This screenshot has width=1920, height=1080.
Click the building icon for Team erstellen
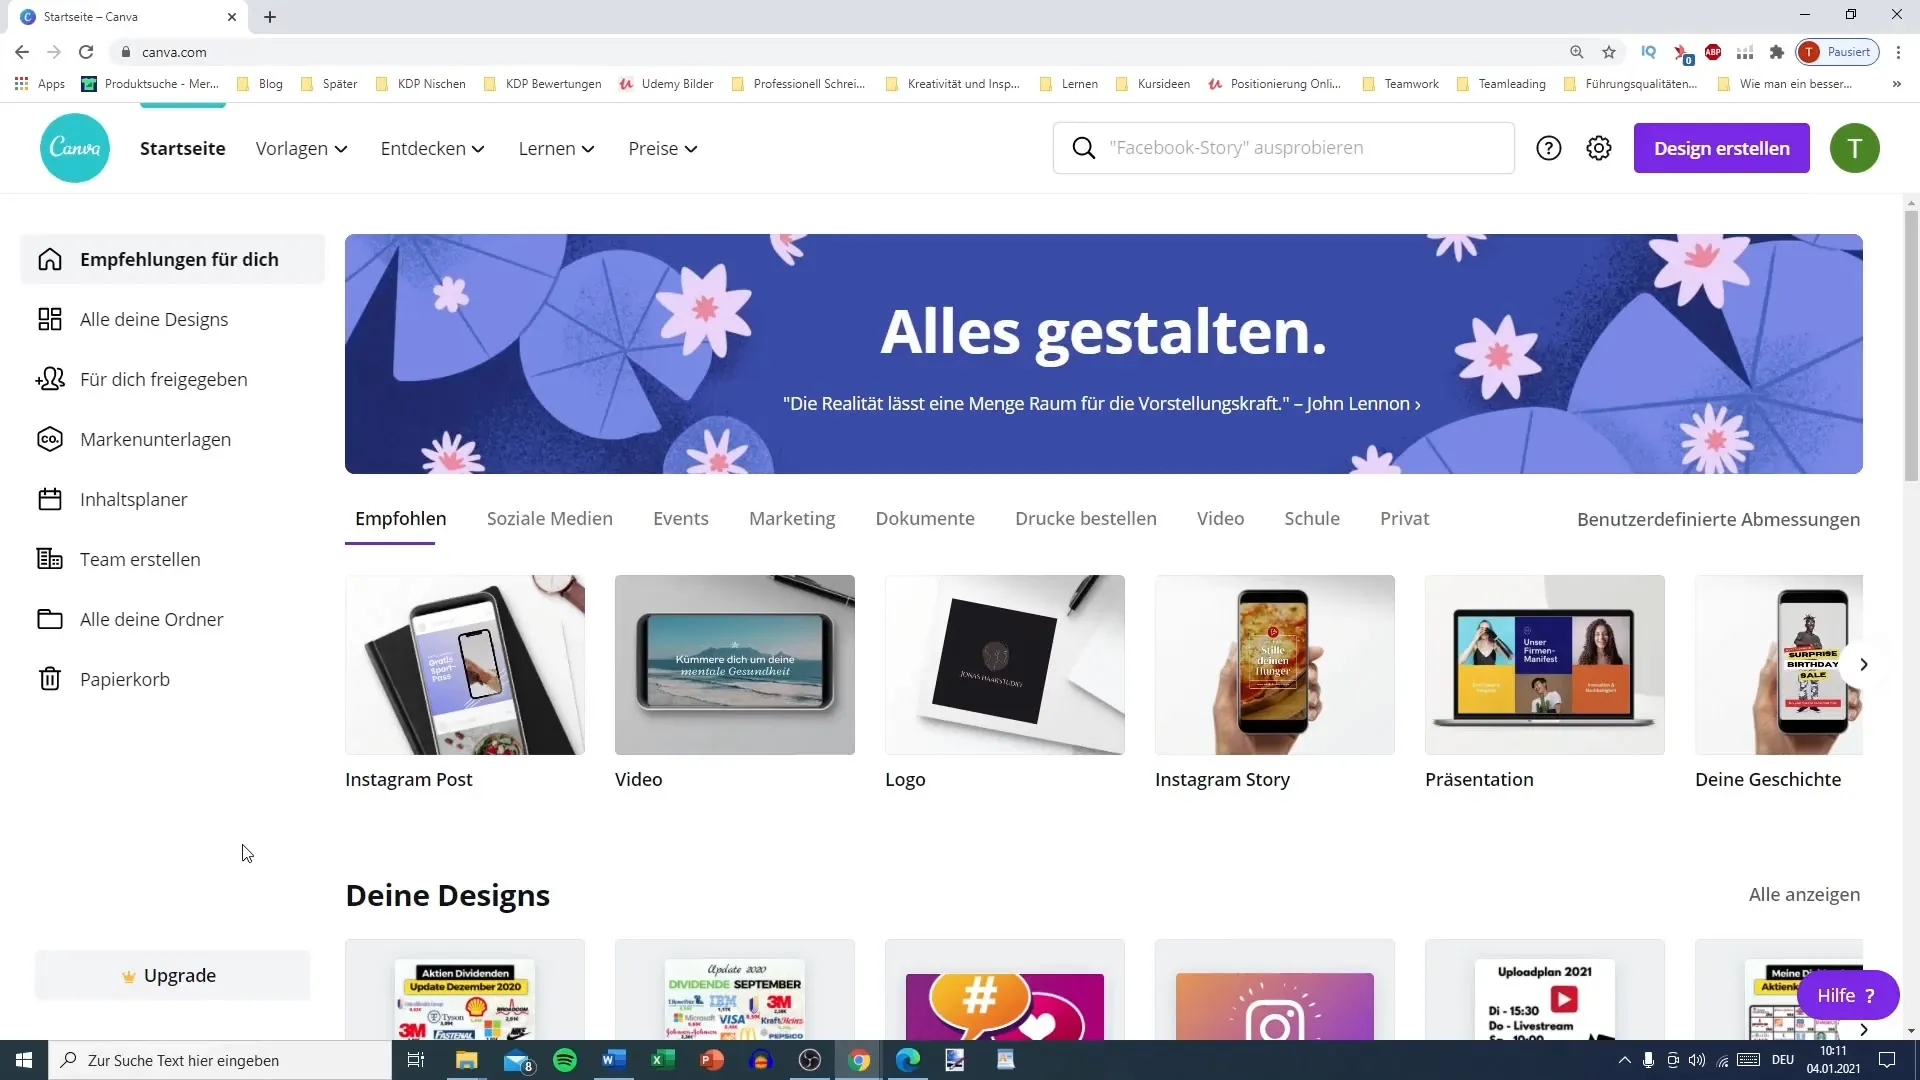50,559
